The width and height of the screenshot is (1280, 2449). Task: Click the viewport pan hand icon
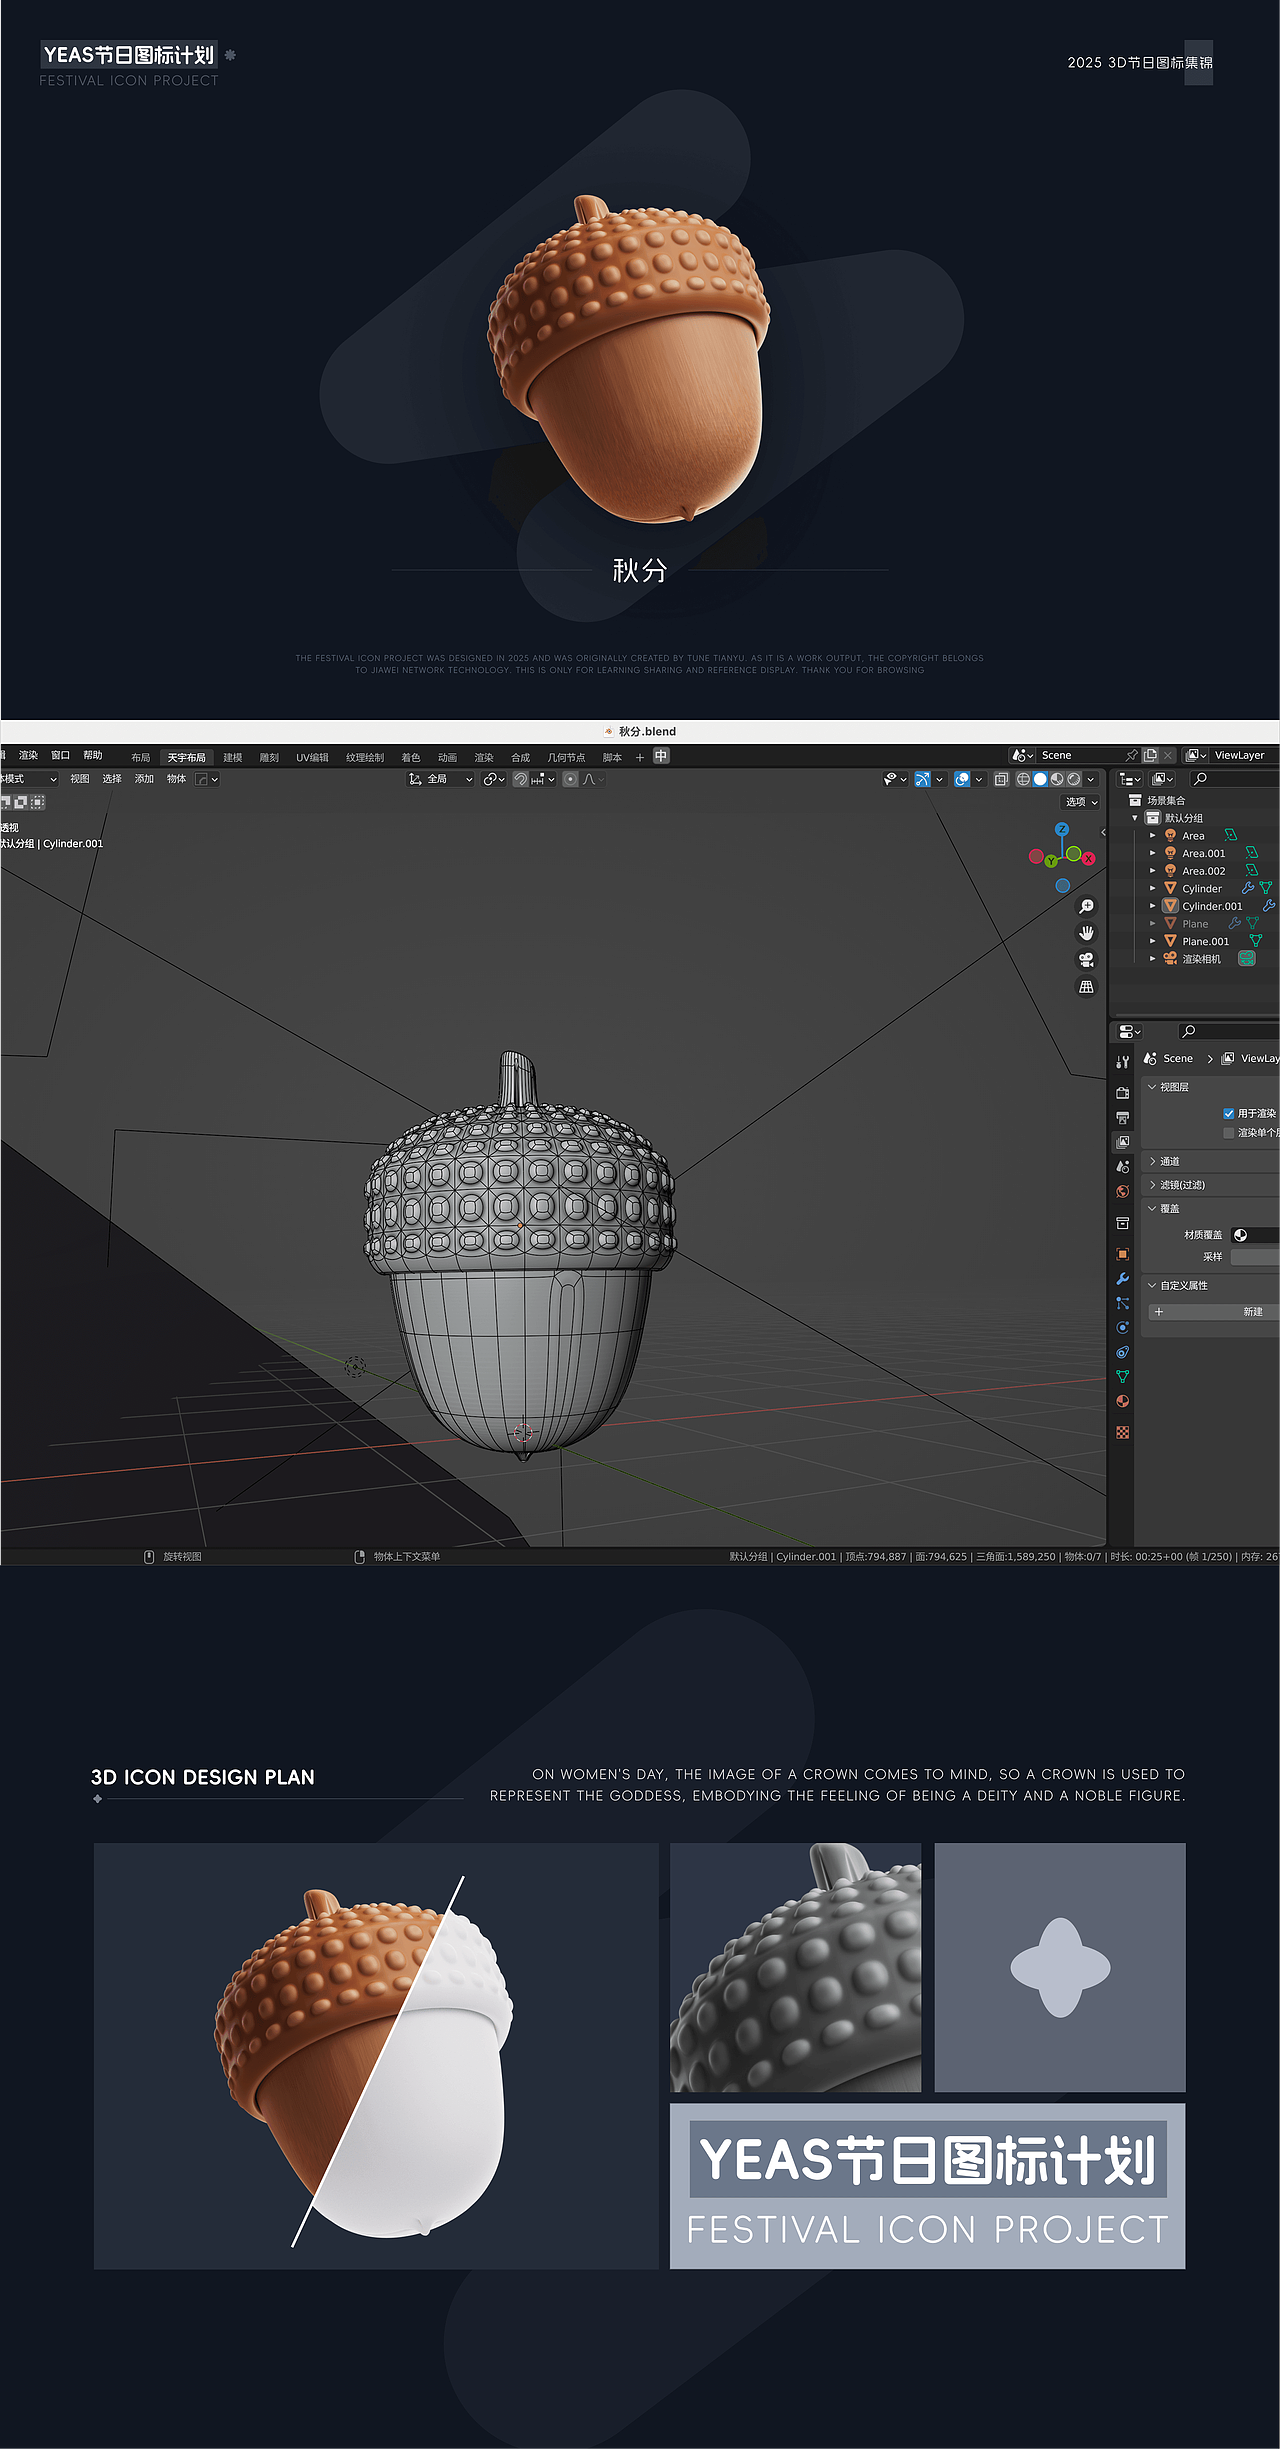1086,933
